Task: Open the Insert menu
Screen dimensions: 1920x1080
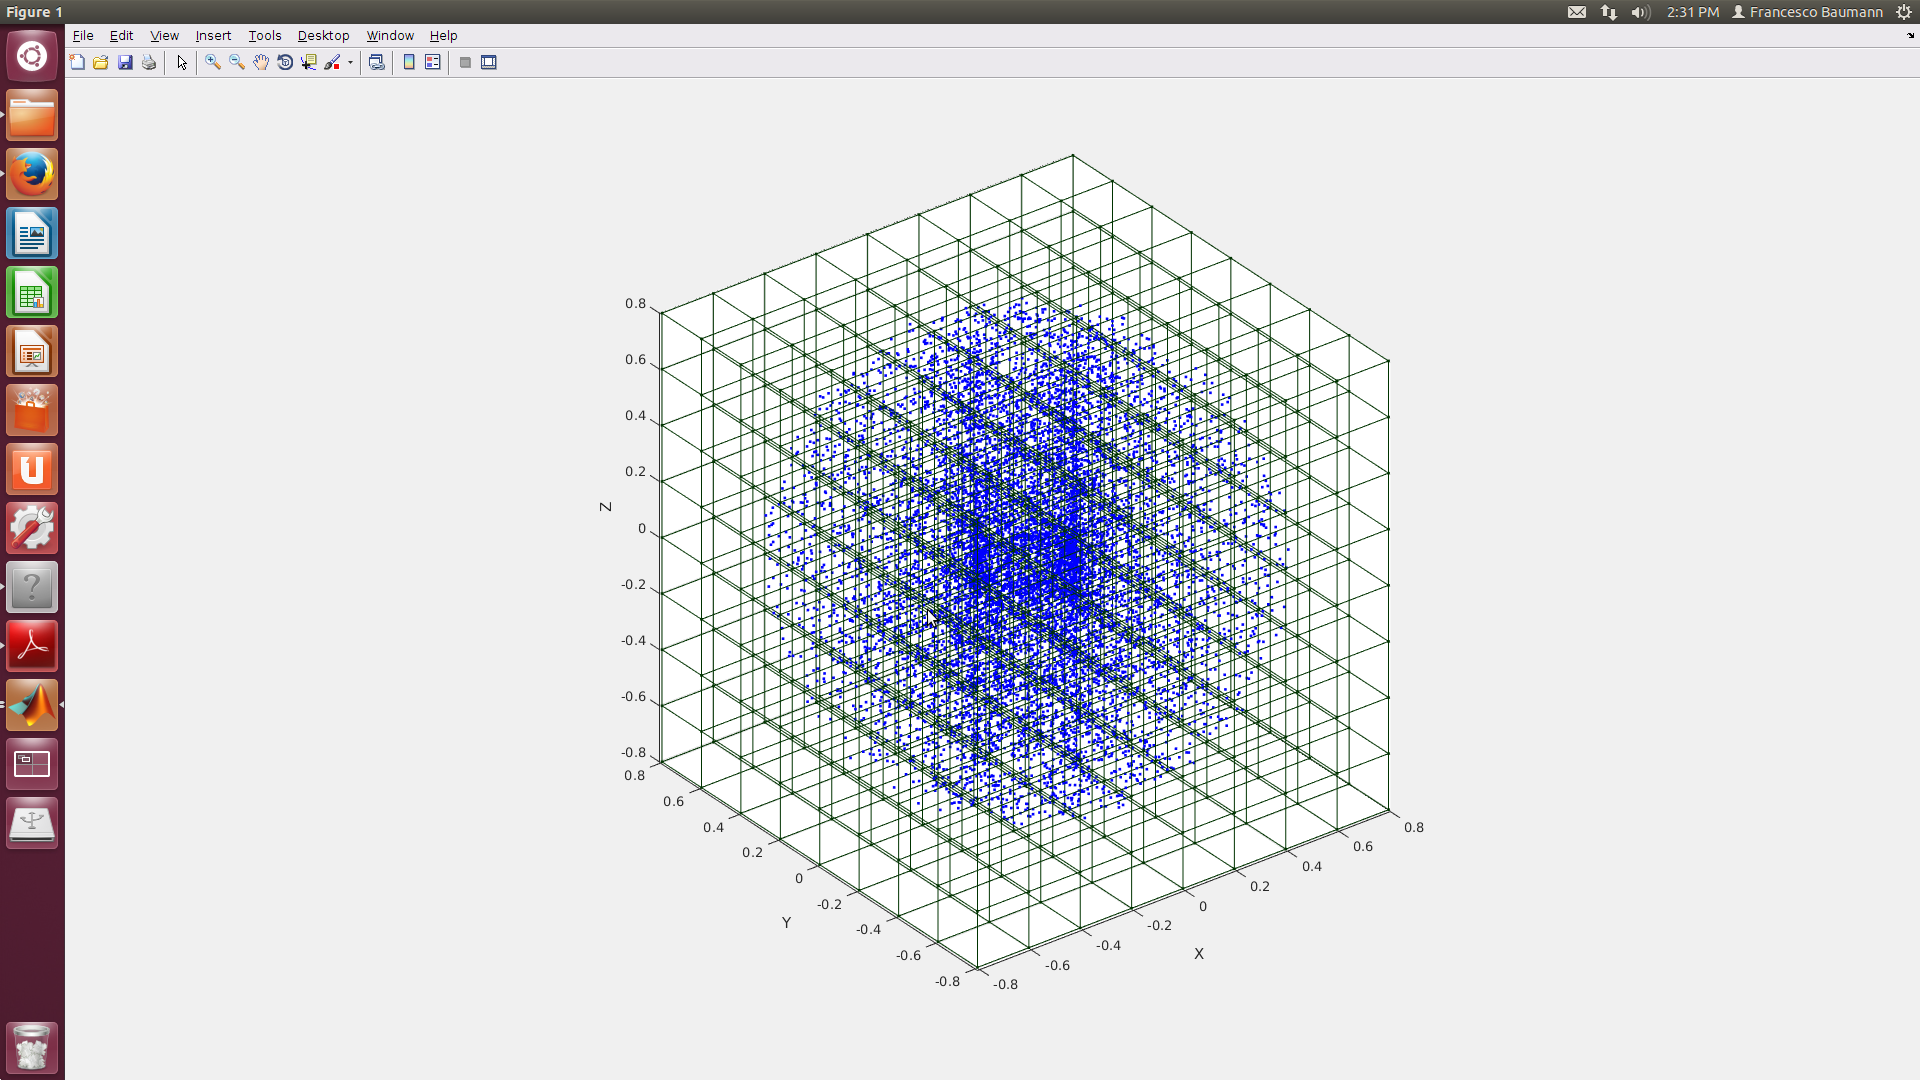Action: tap(213, 35)
